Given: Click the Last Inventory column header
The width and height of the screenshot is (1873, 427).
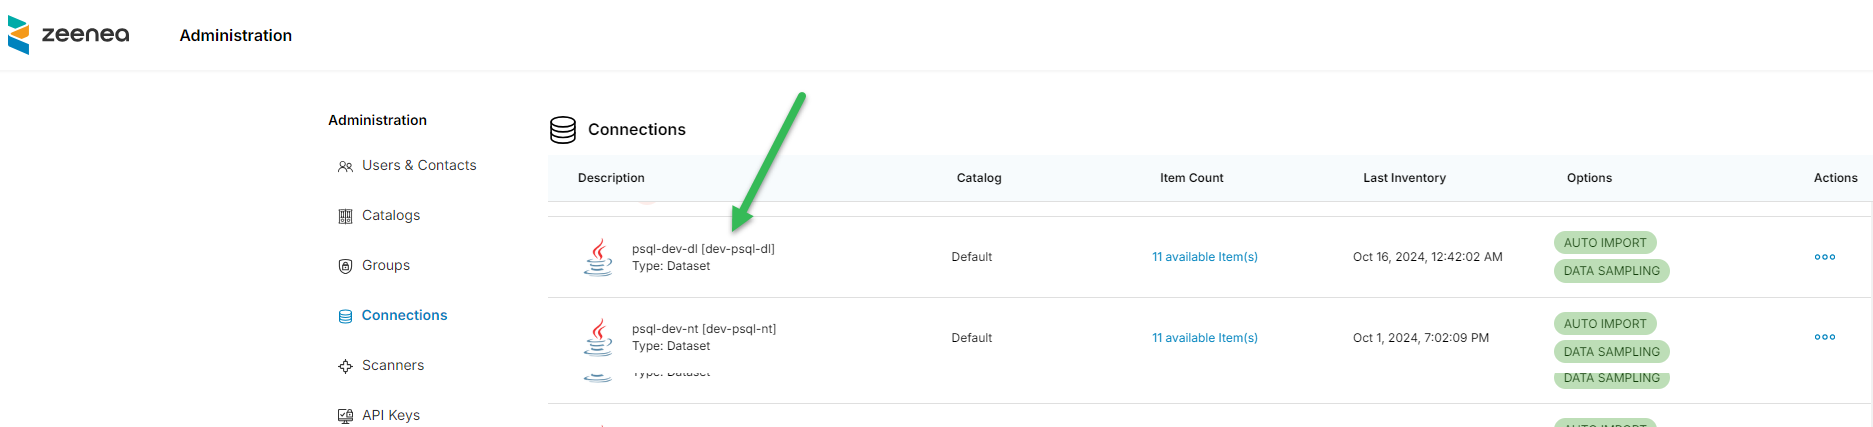Looking at the screenshot, I should click(x=1404, y=178).
